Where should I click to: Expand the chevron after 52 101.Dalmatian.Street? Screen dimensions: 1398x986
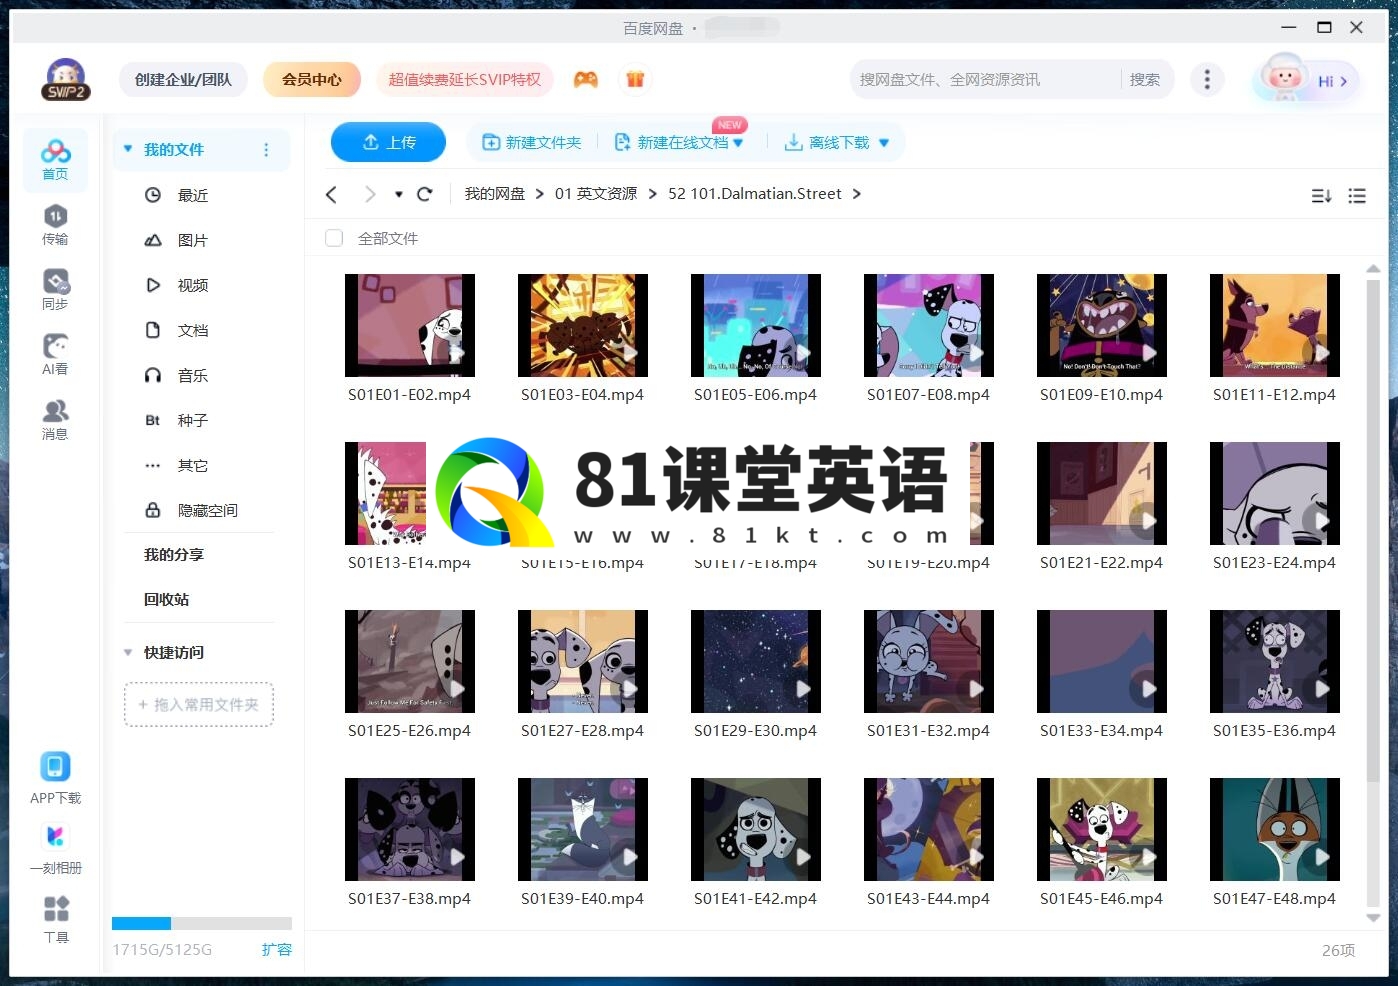coord(857,194)
